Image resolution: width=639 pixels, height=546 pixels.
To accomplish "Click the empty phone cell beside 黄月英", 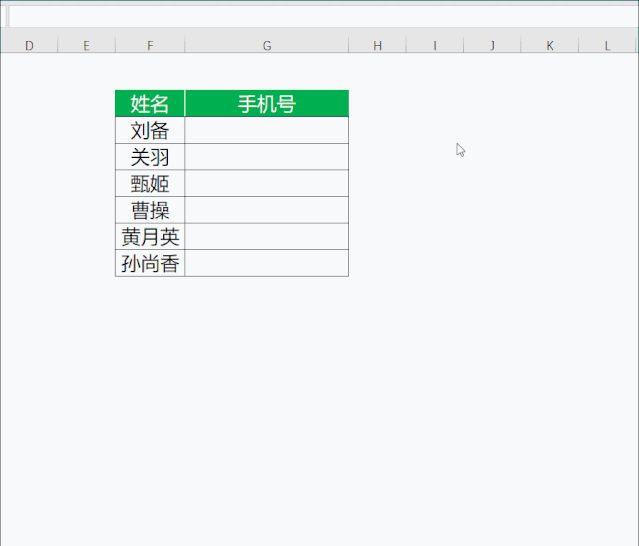I will tap(267, 237).
